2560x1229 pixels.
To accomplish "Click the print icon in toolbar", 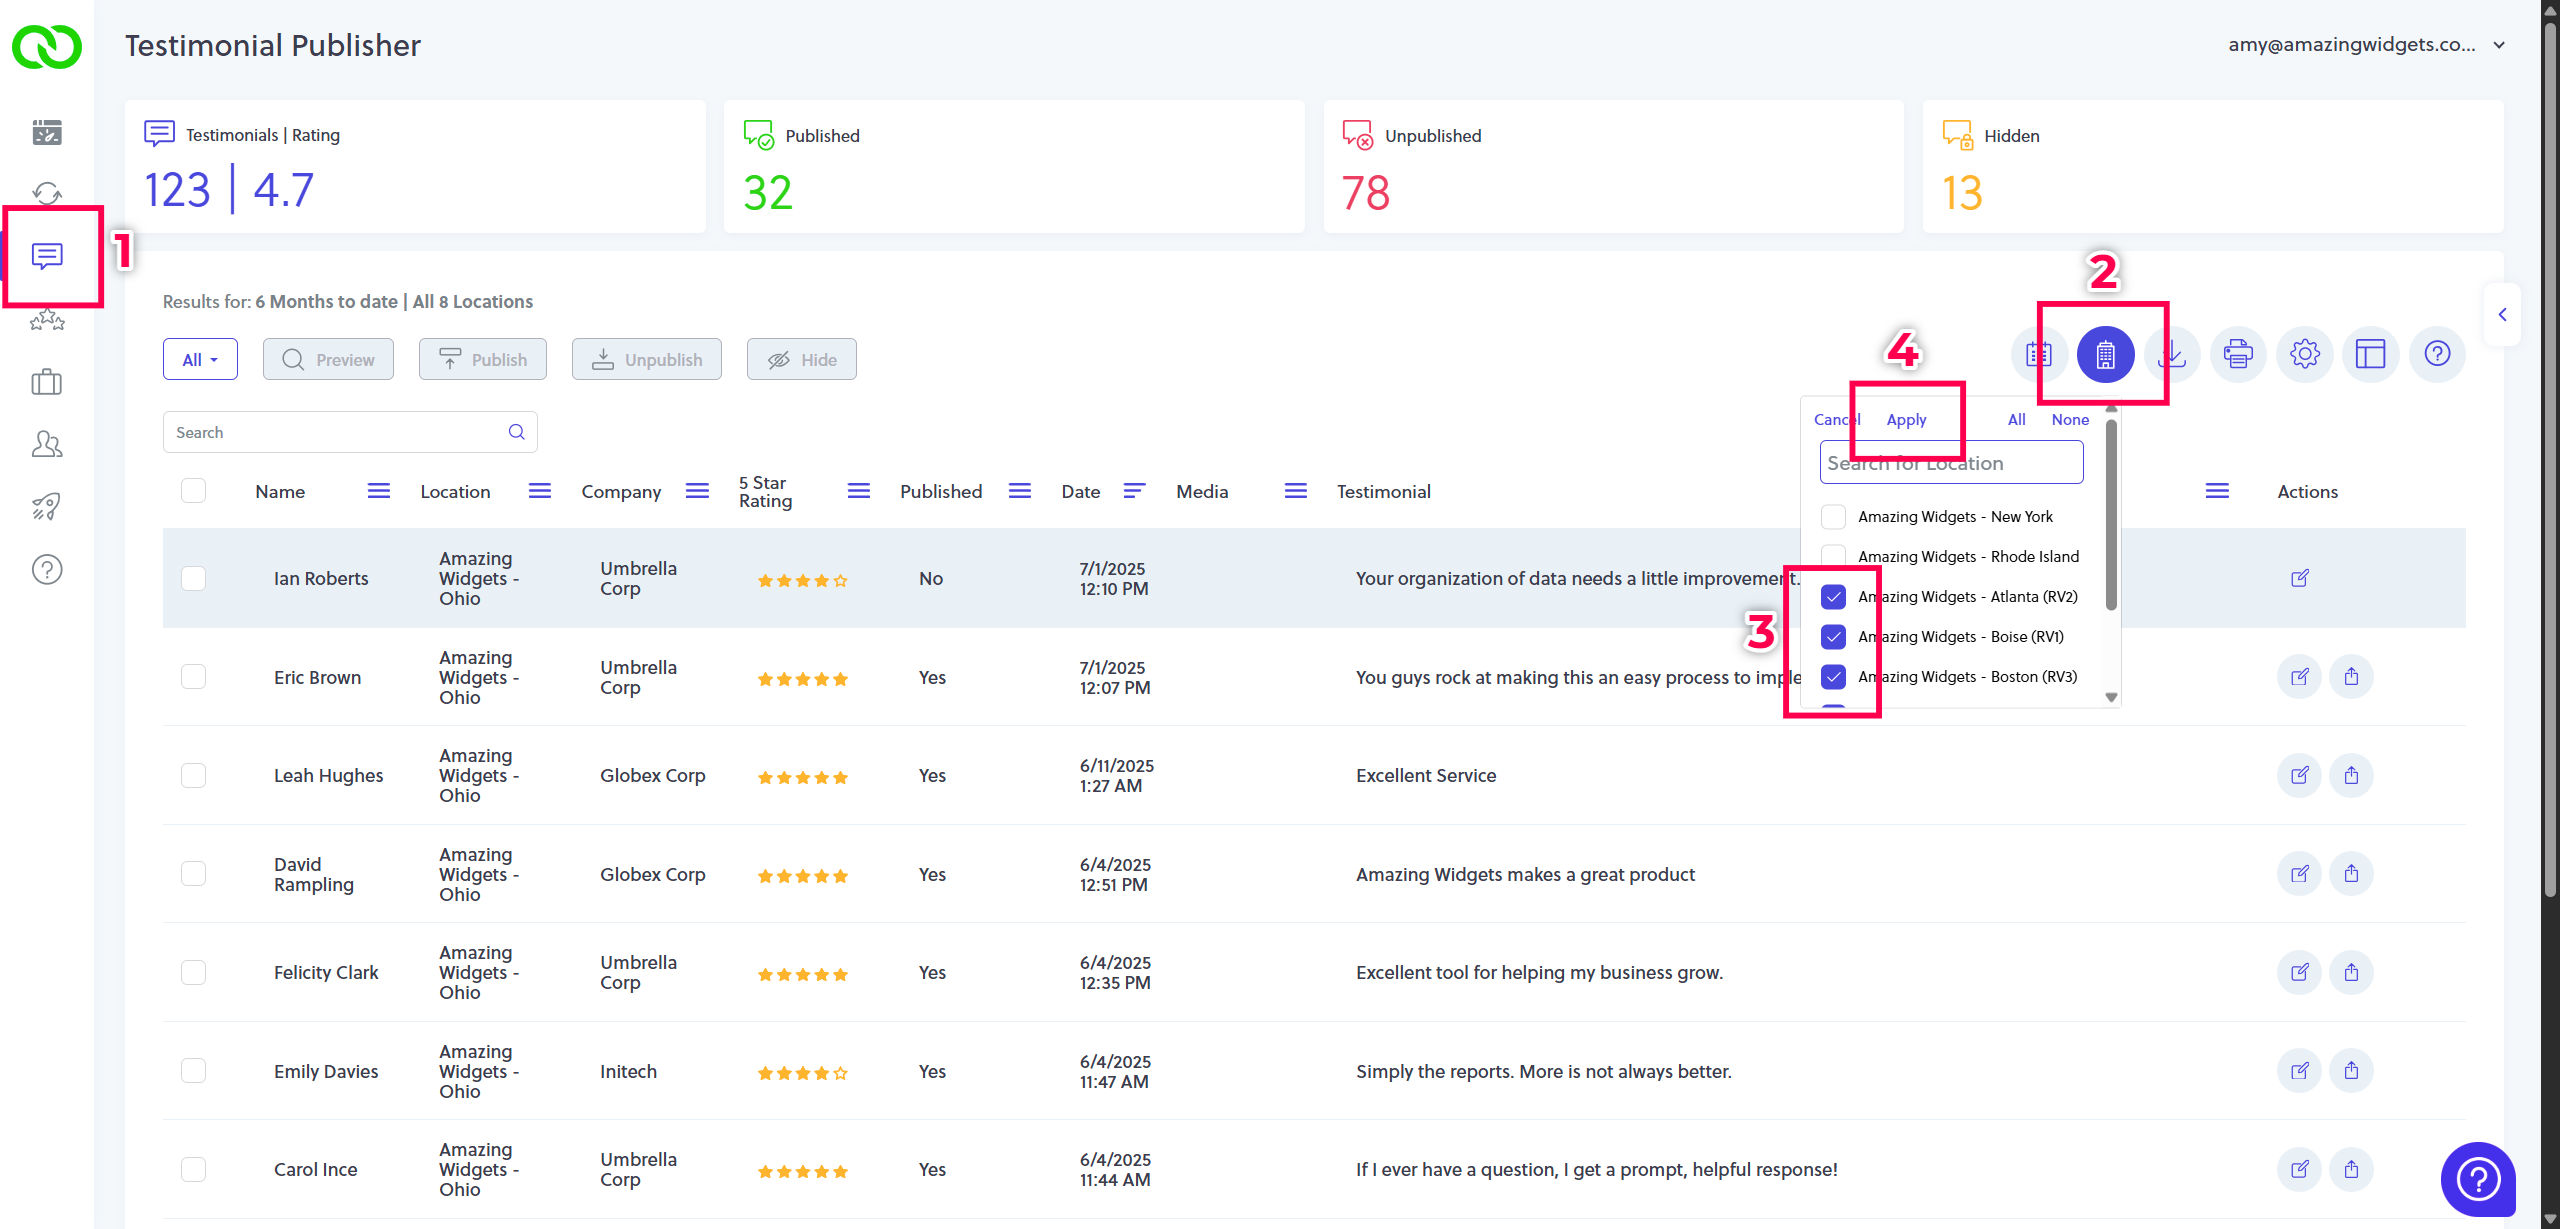I will click(x=2237, y=354).
